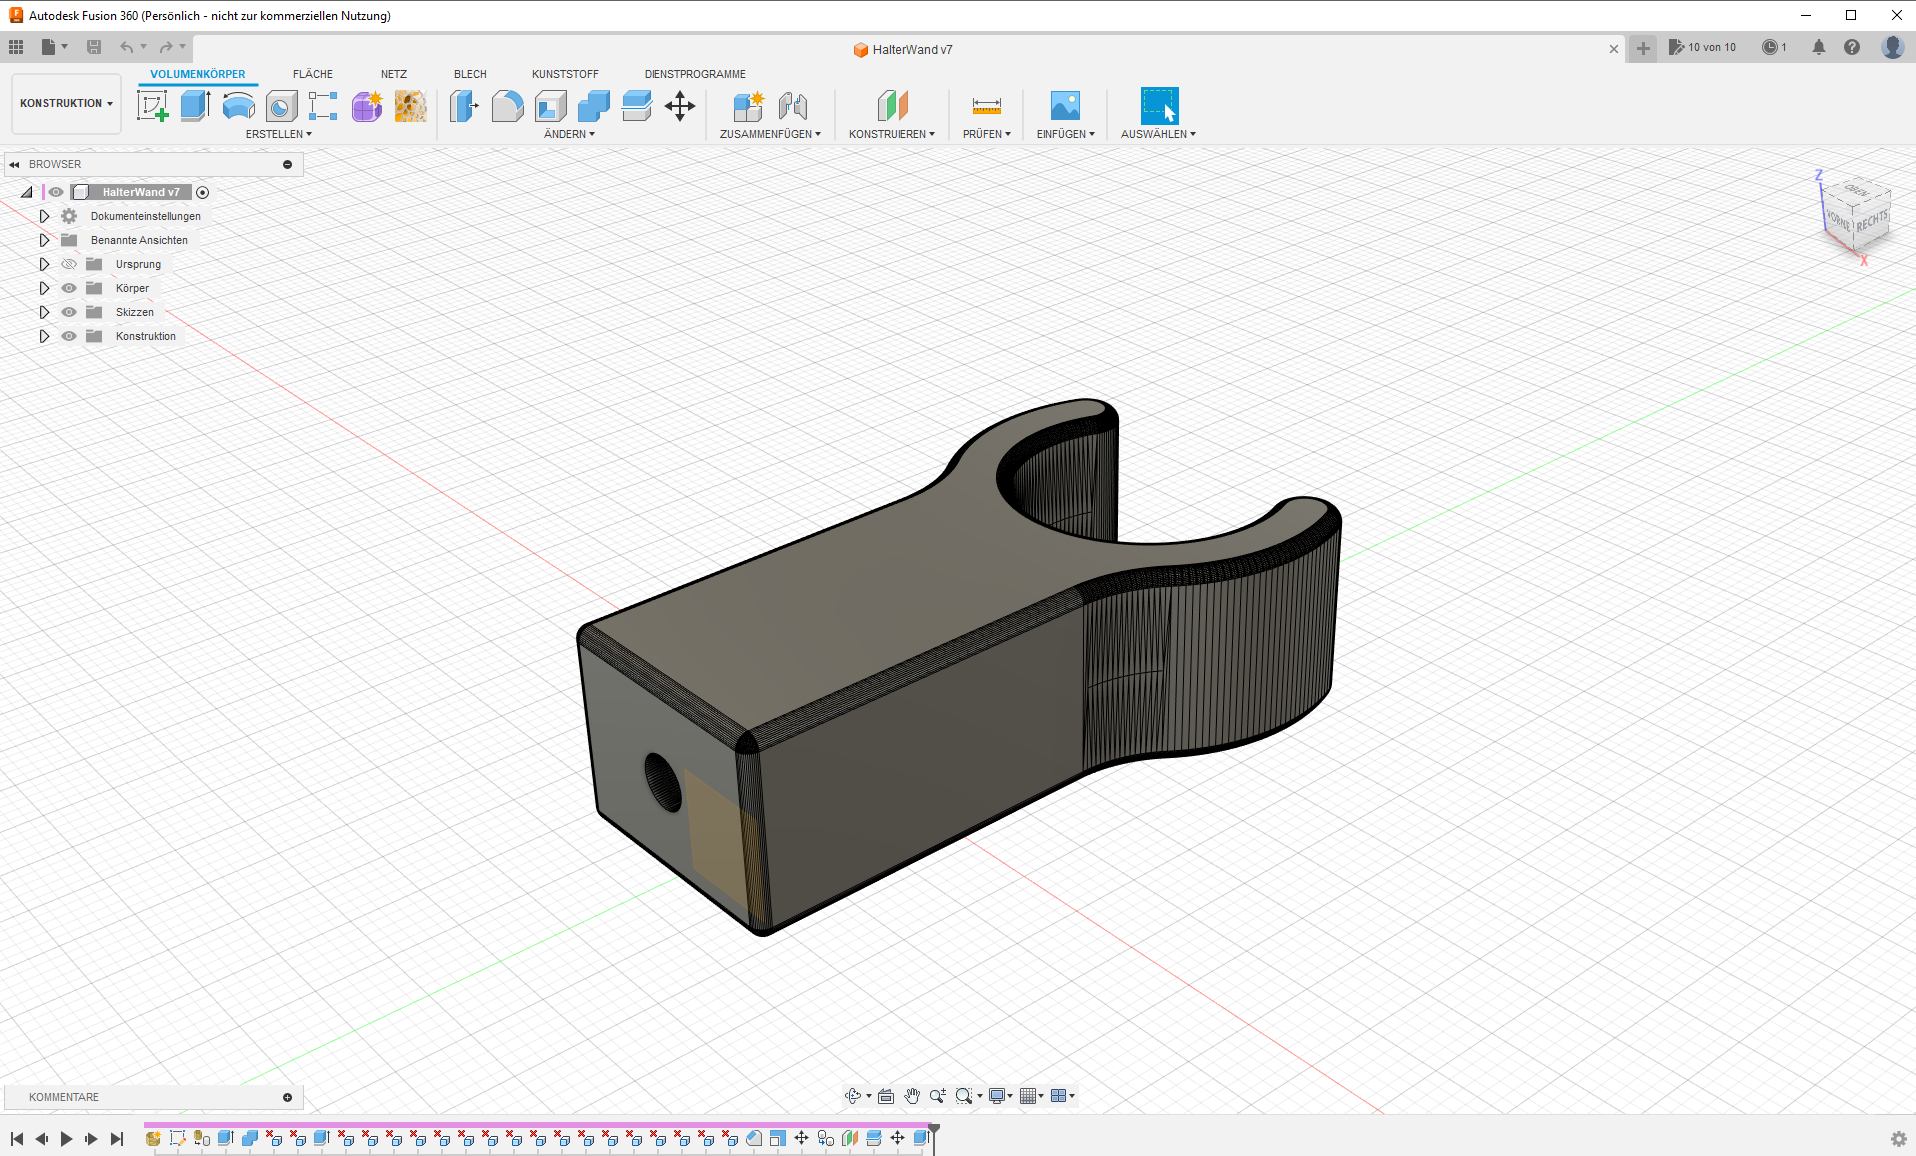1916x1156 pixels.
Task: Open the data panel grid icon
Action: (x=16, y=47)
